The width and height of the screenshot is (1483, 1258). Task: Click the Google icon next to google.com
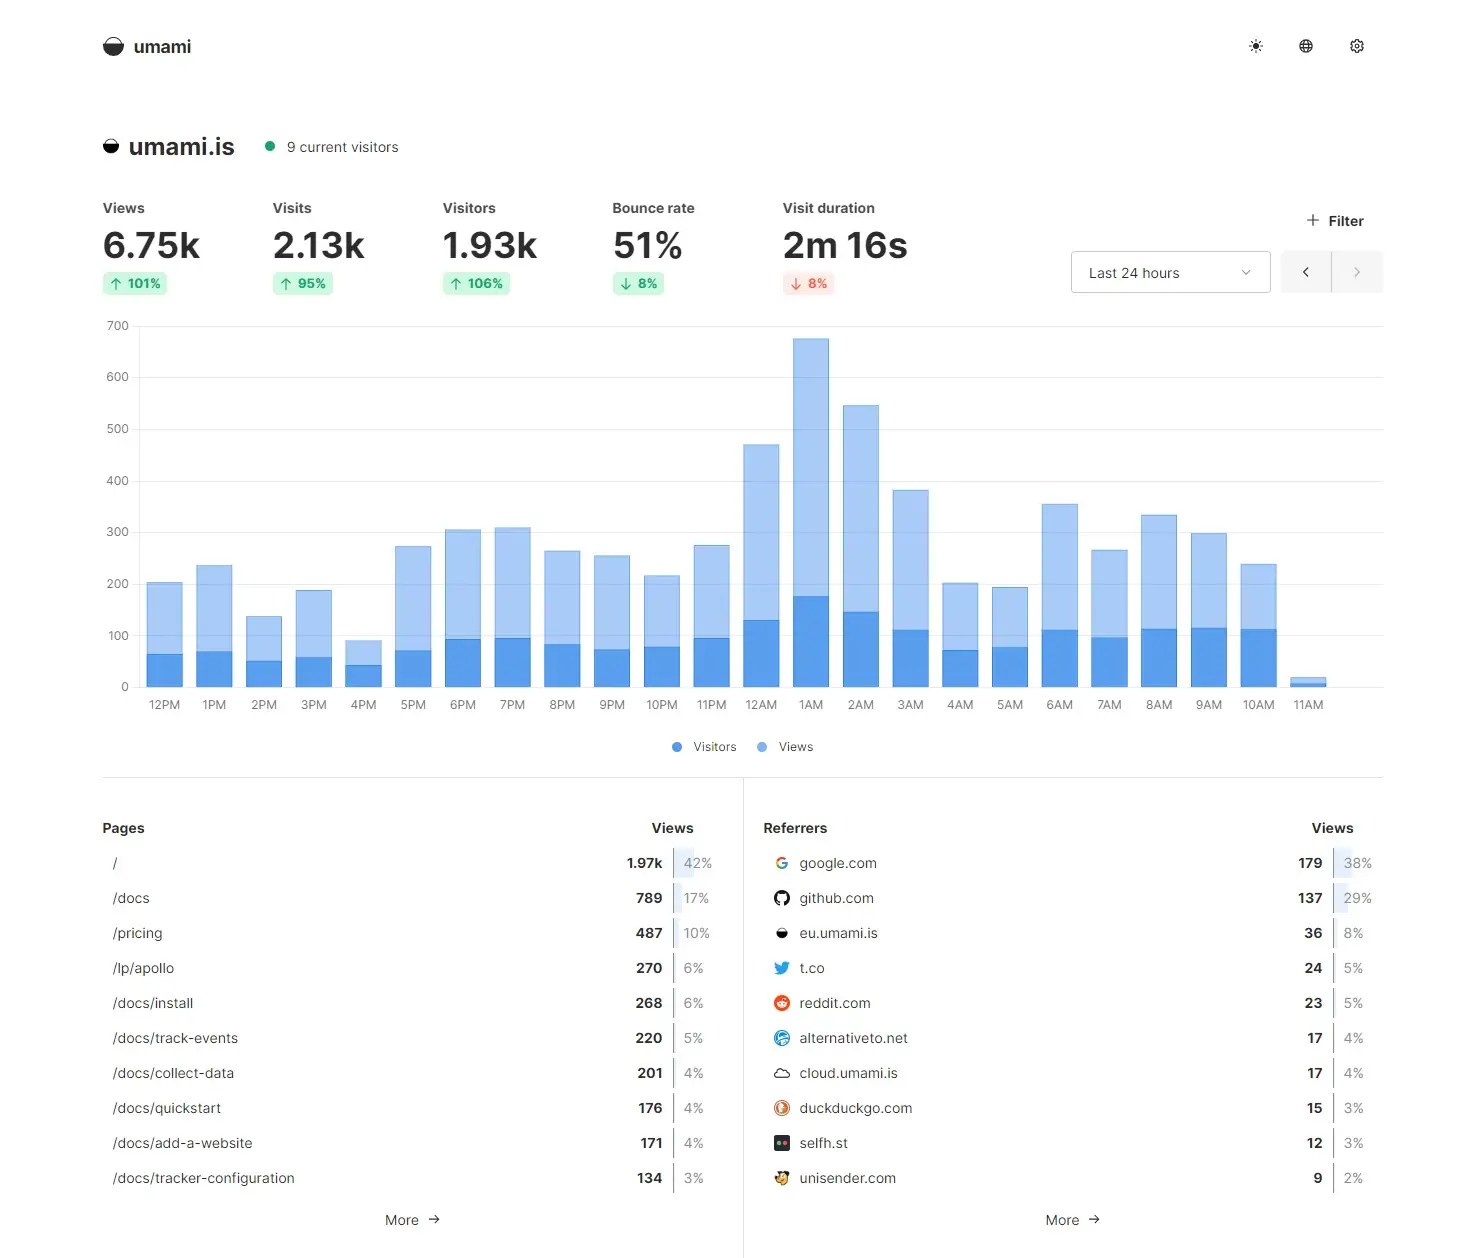[781, 862]
